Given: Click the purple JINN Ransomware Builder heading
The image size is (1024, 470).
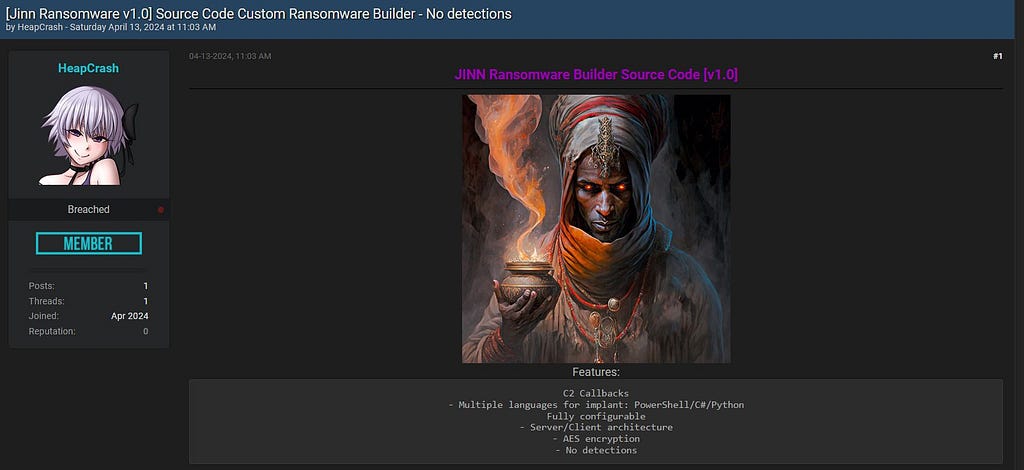Looking at the screenshot, I should tap(596, 74).
